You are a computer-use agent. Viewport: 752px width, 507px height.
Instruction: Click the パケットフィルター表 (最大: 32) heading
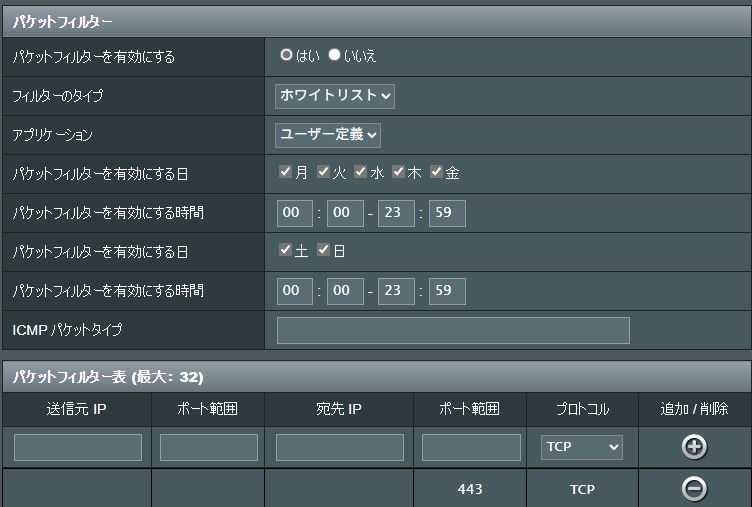tap(108, 377)
